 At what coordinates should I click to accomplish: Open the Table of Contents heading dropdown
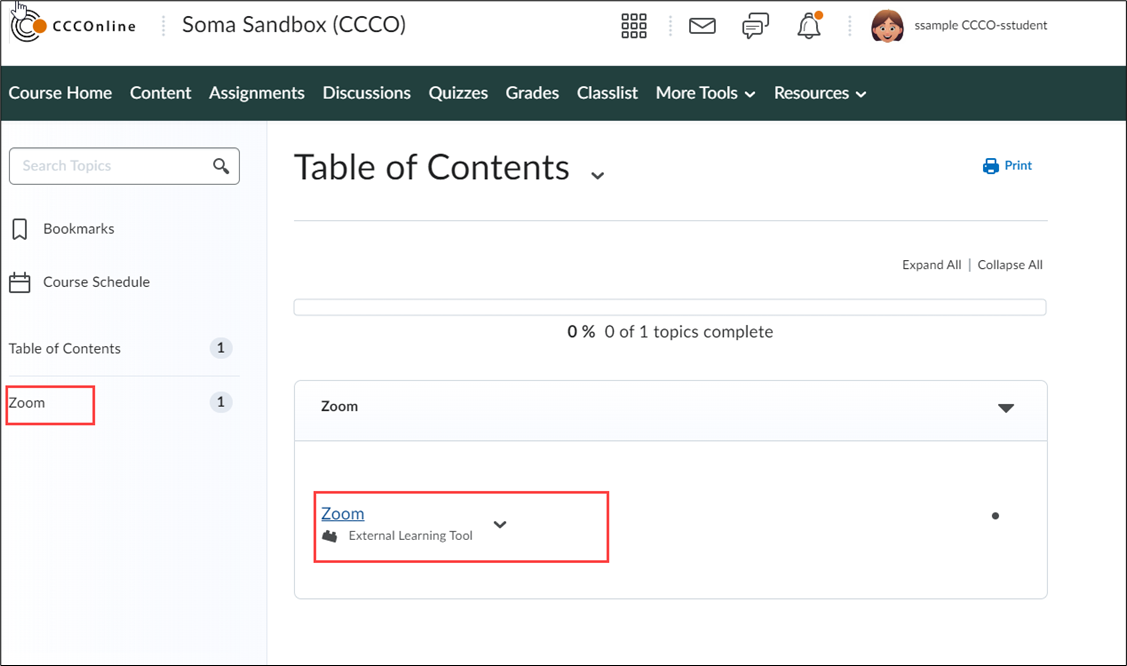597,175
